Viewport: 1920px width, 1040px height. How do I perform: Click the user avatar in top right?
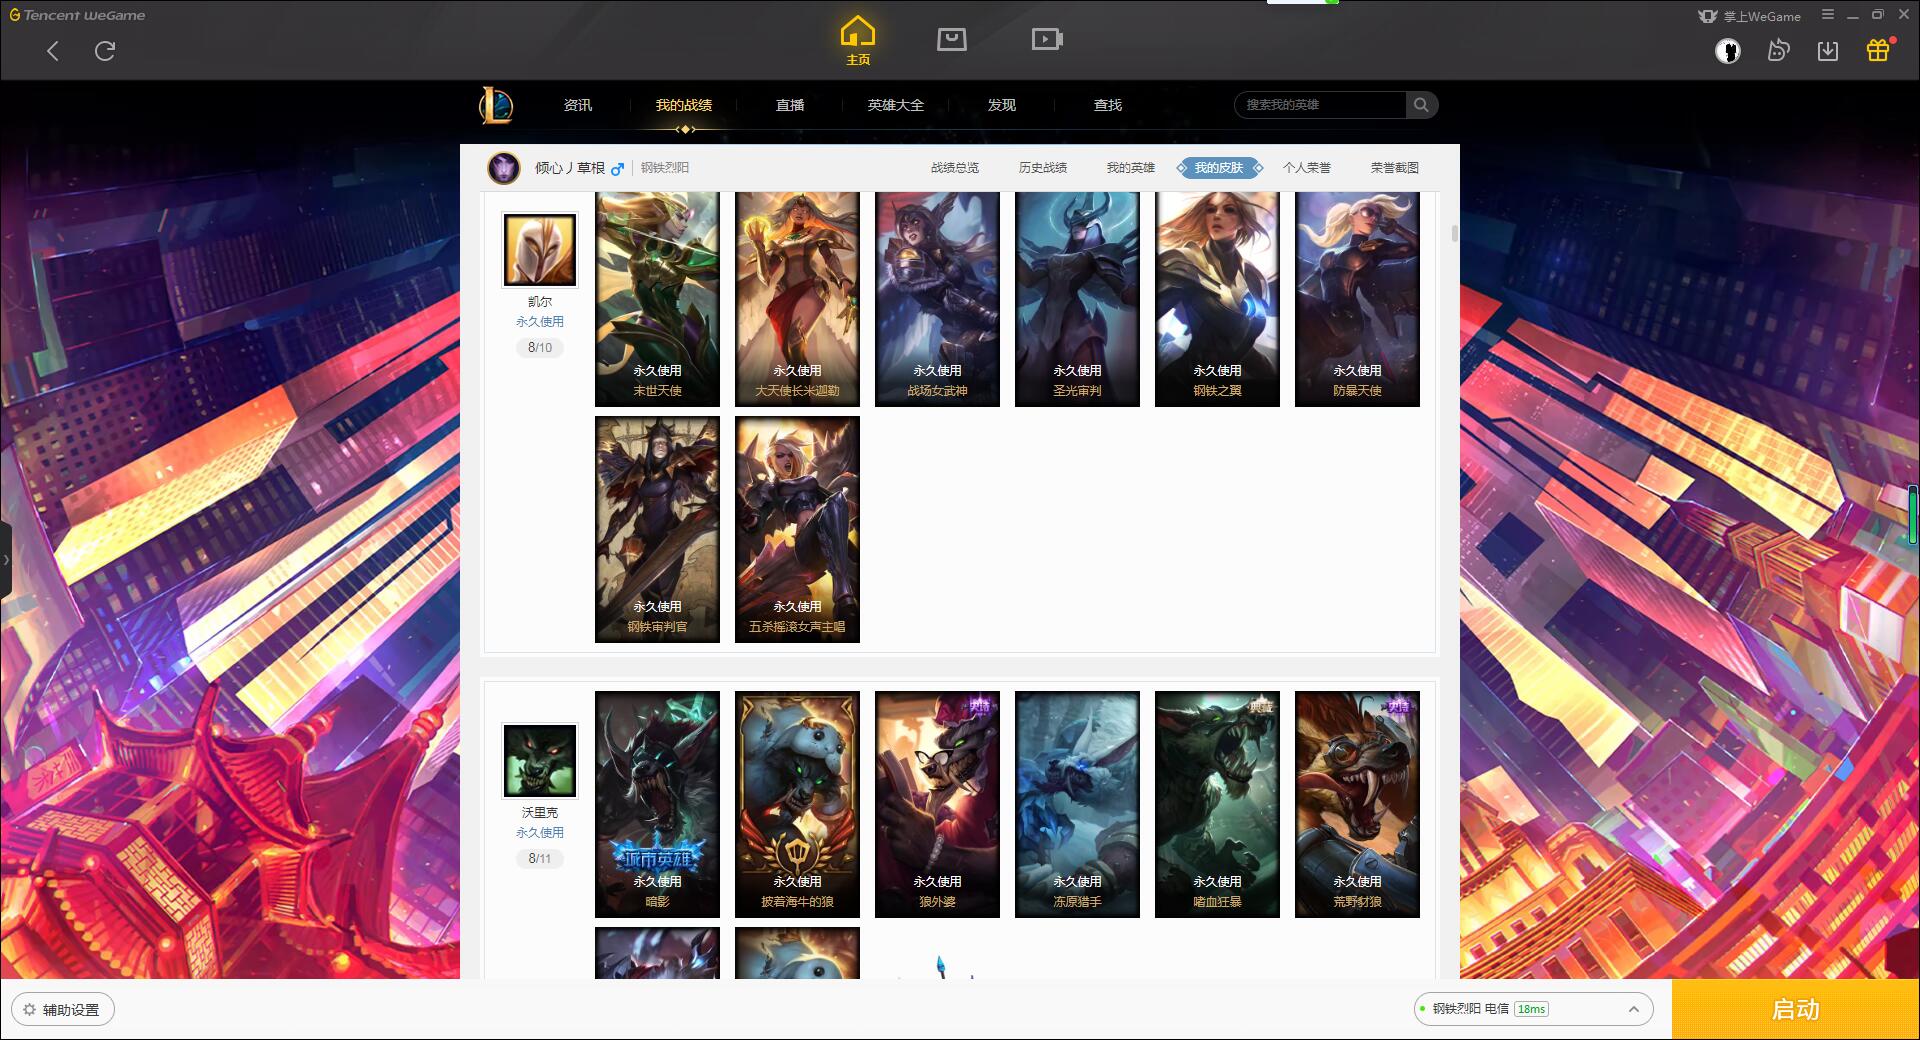(1727, 51)
